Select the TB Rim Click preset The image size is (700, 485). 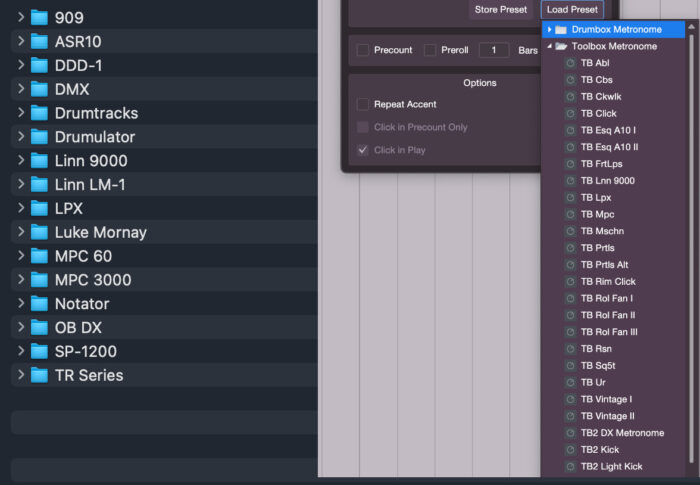coord(608,282)
